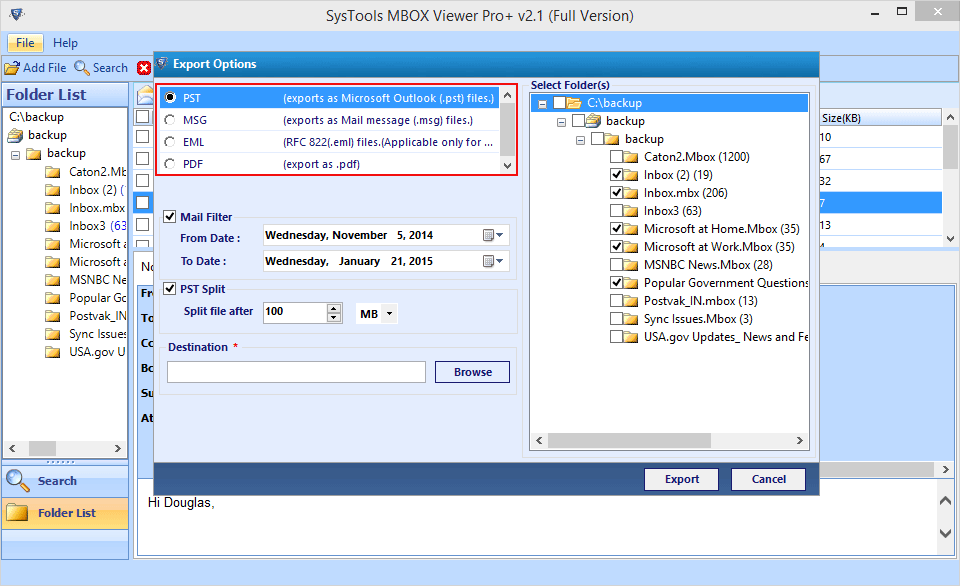The image size is (960, 586).
Task: Click the Sync Issues.Mbox folder icon in the Select Folder(s) tree
Action: [631, 319]
